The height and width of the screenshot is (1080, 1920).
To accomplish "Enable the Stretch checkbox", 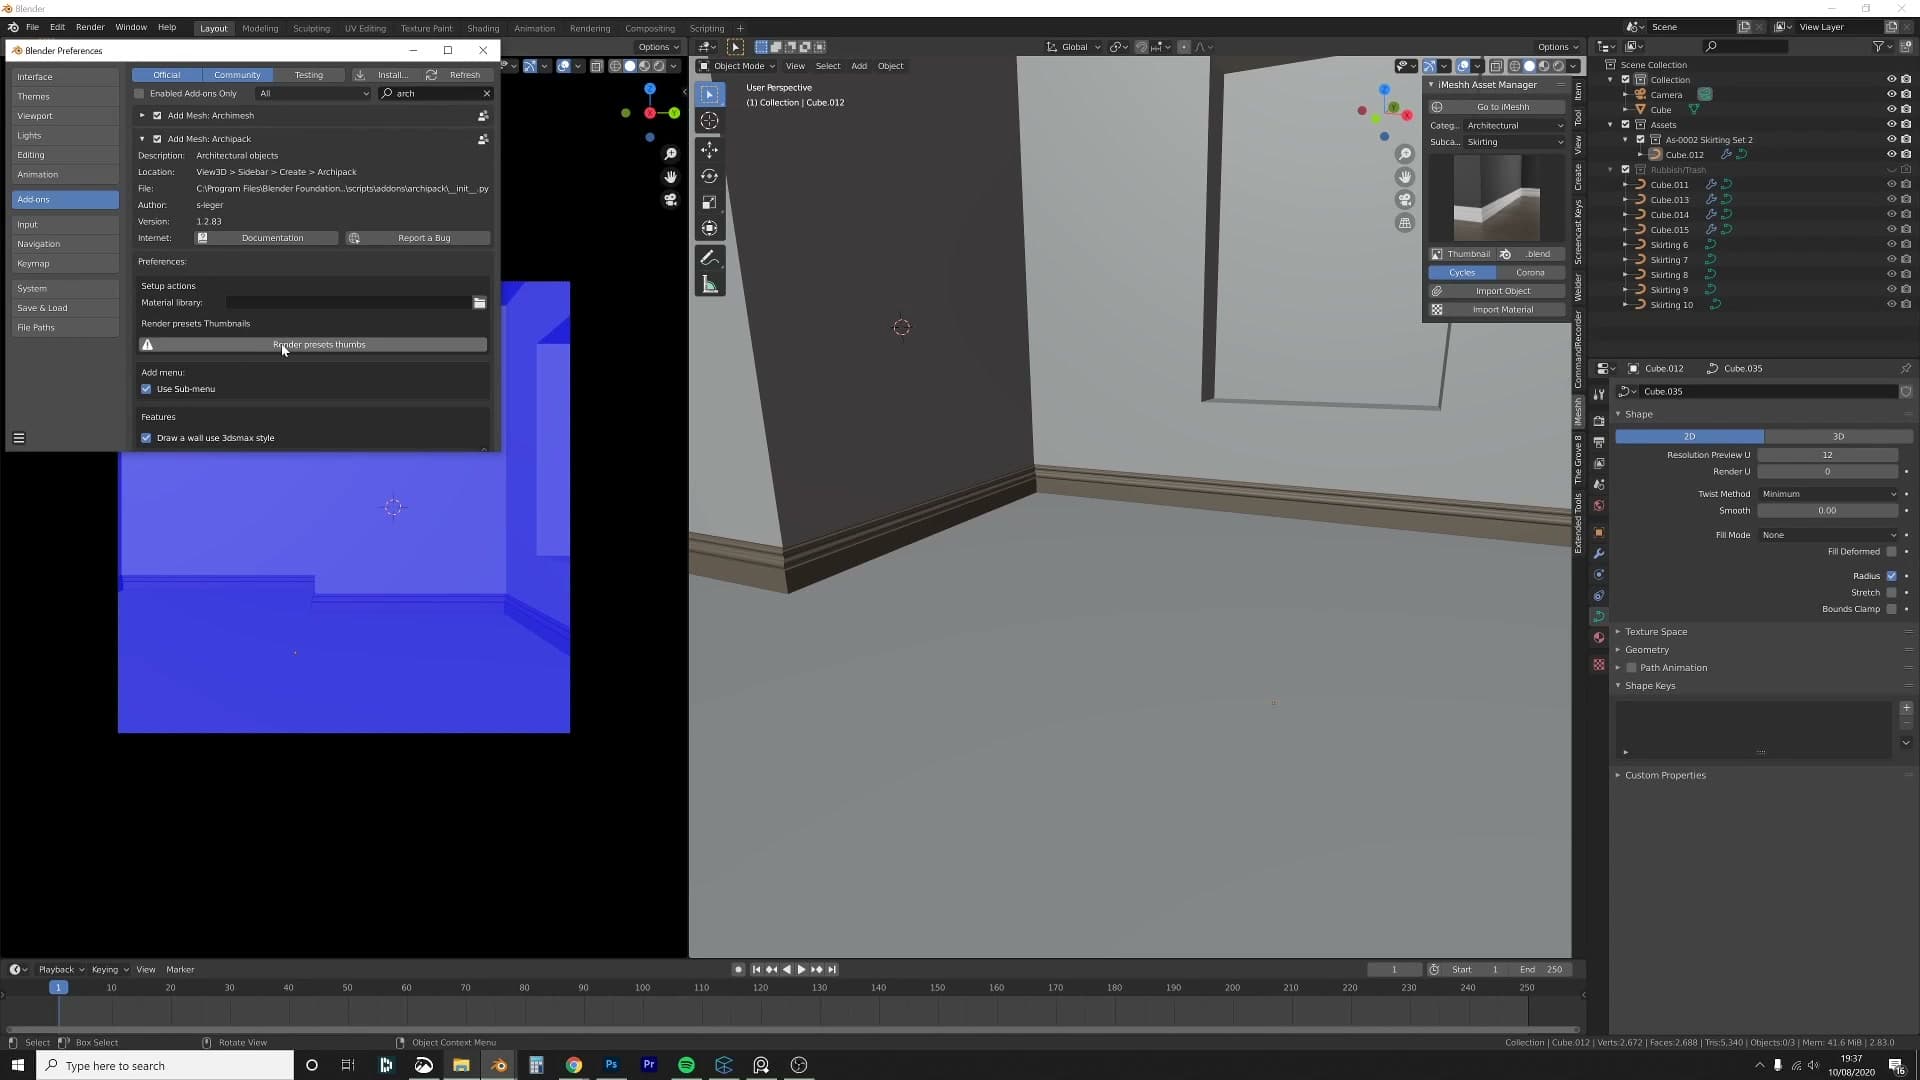I will (1891, 592).
